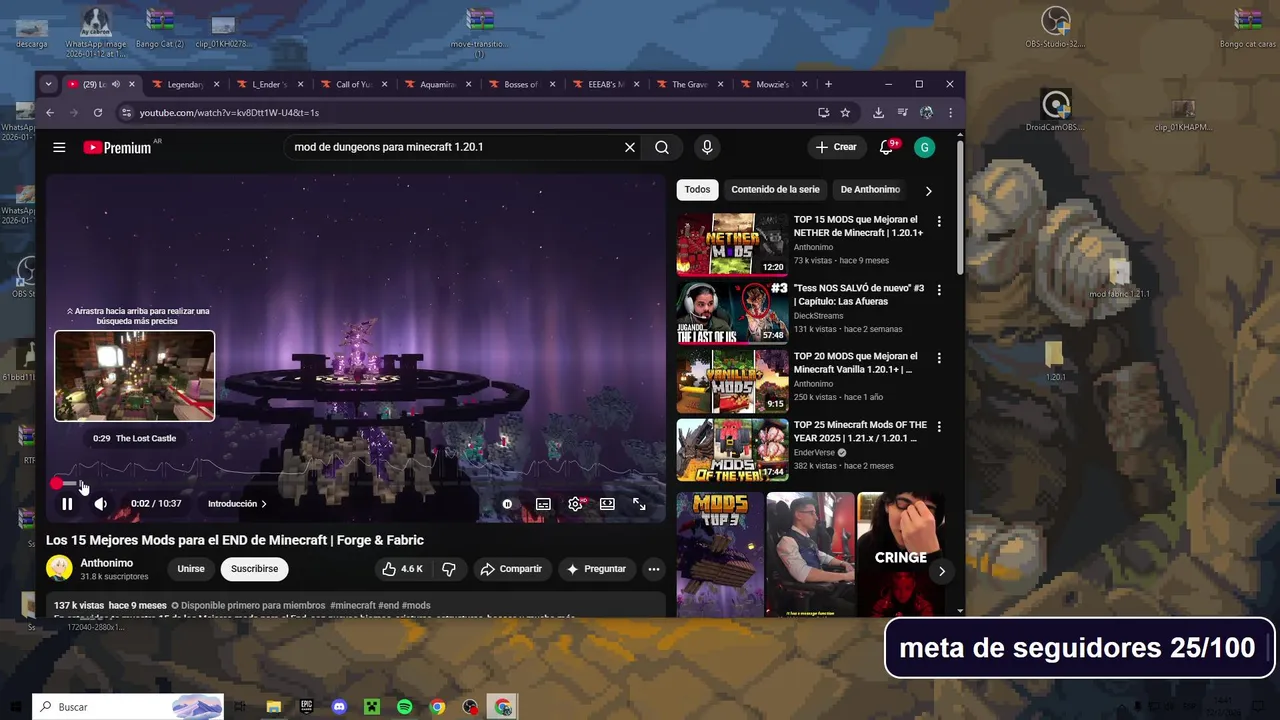Switch to theater mode

point(607,504)
